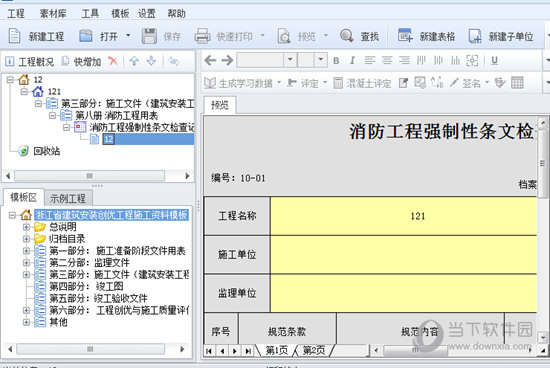This screenshot has width=550, height=368.
Task: Click the 预览 preview icon
Action: click(284, 36)
